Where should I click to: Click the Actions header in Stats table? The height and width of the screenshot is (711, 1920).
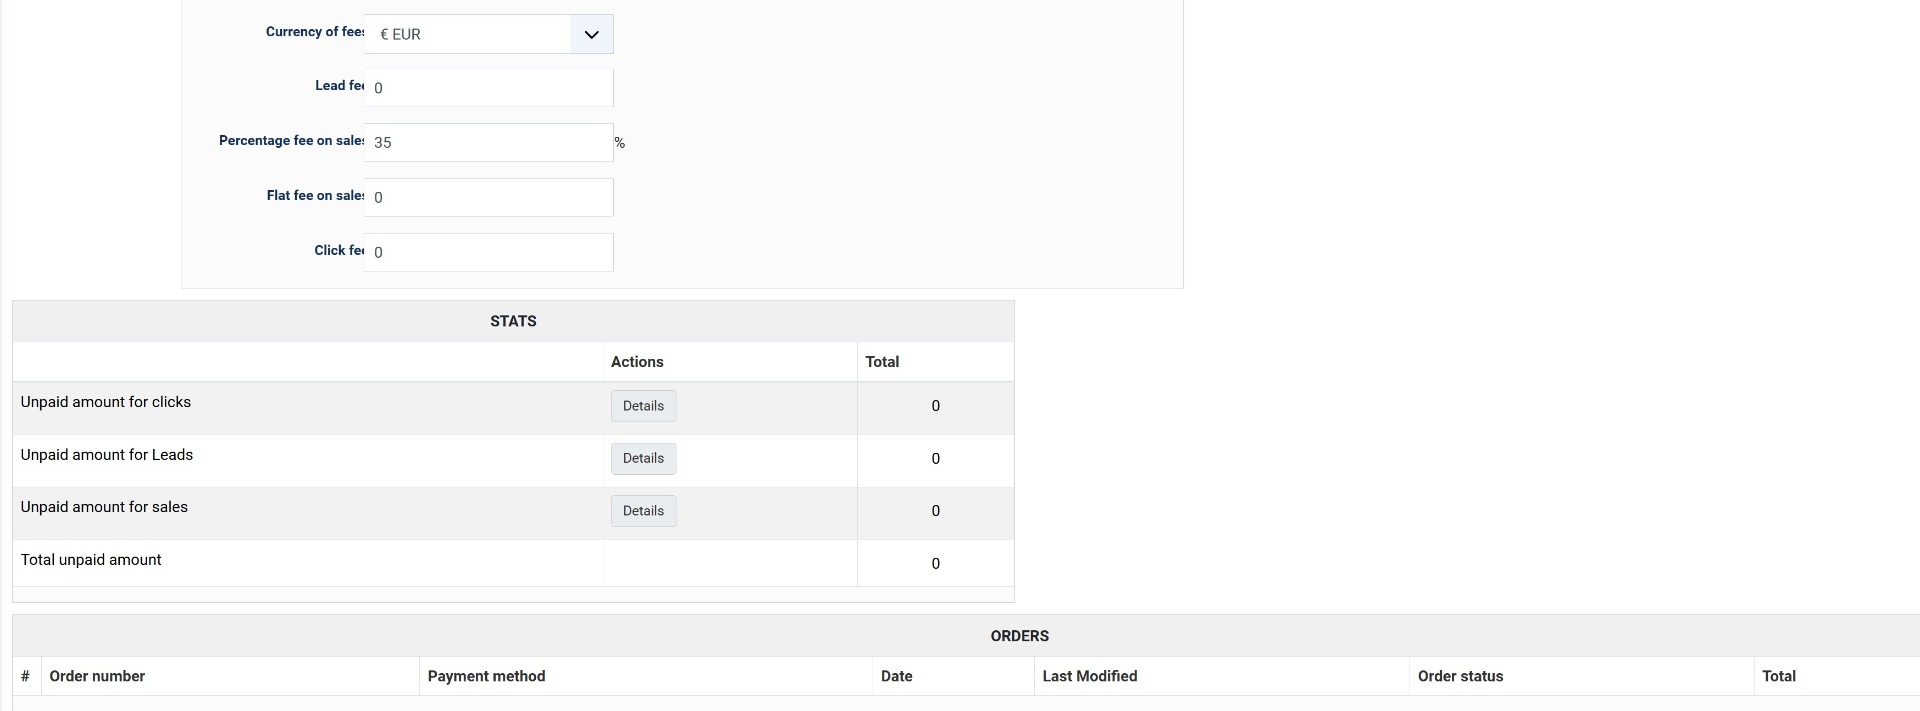[x=637, y=362]
